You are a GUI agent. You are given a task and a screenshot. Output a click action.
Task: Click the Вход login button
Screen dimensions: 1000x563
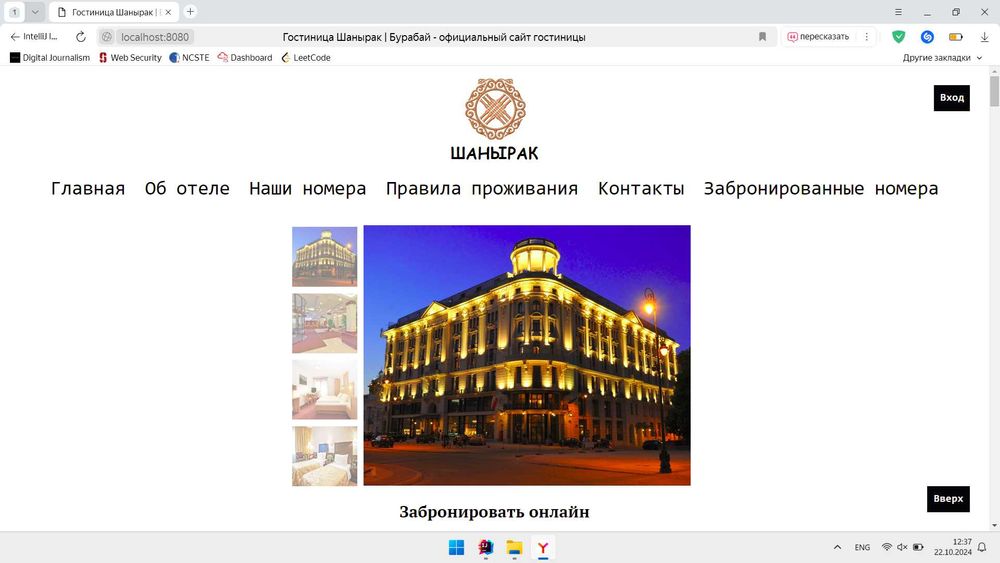952,98
